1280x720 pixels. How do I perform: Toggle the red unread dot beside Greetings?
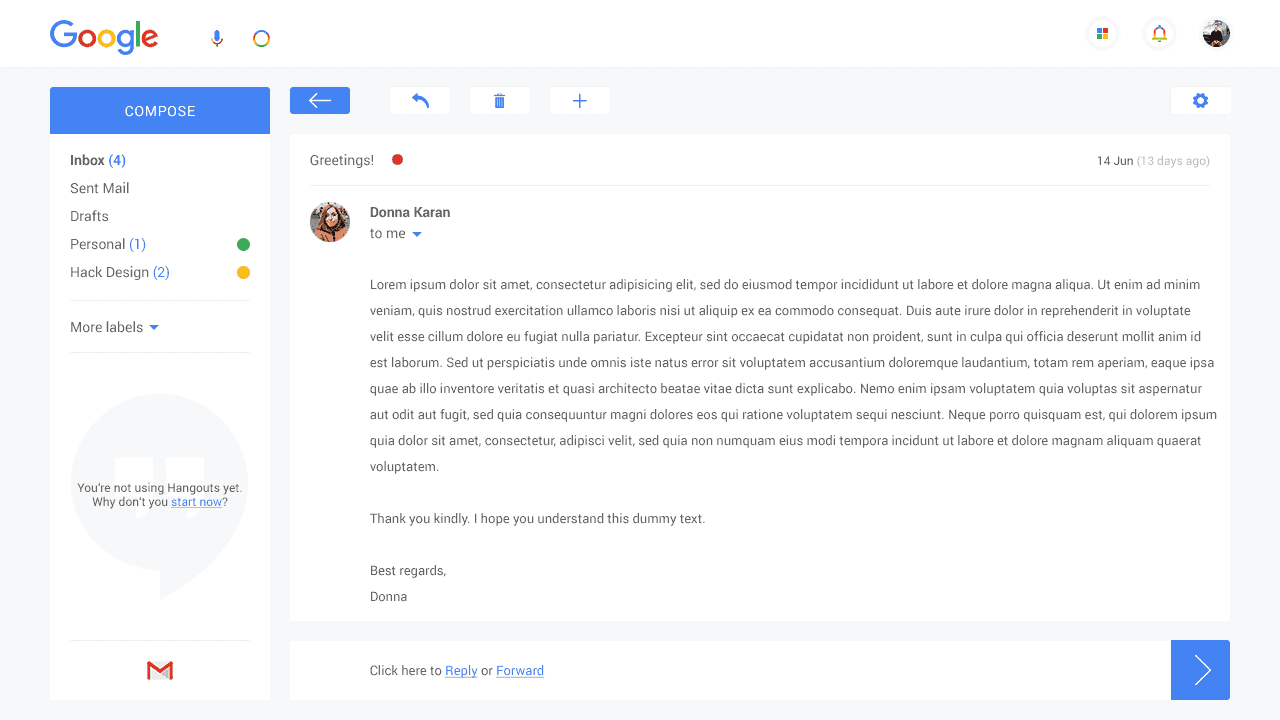click(397, 159)
